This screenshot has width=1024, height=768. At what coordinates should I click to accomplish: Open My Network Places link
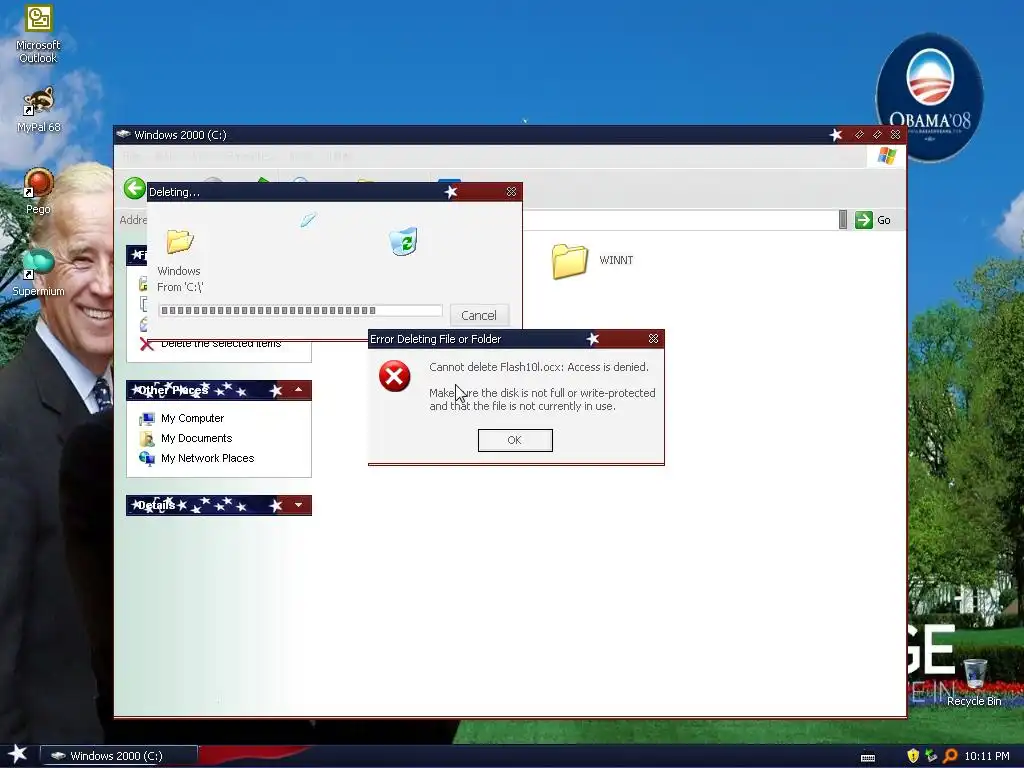207,458
